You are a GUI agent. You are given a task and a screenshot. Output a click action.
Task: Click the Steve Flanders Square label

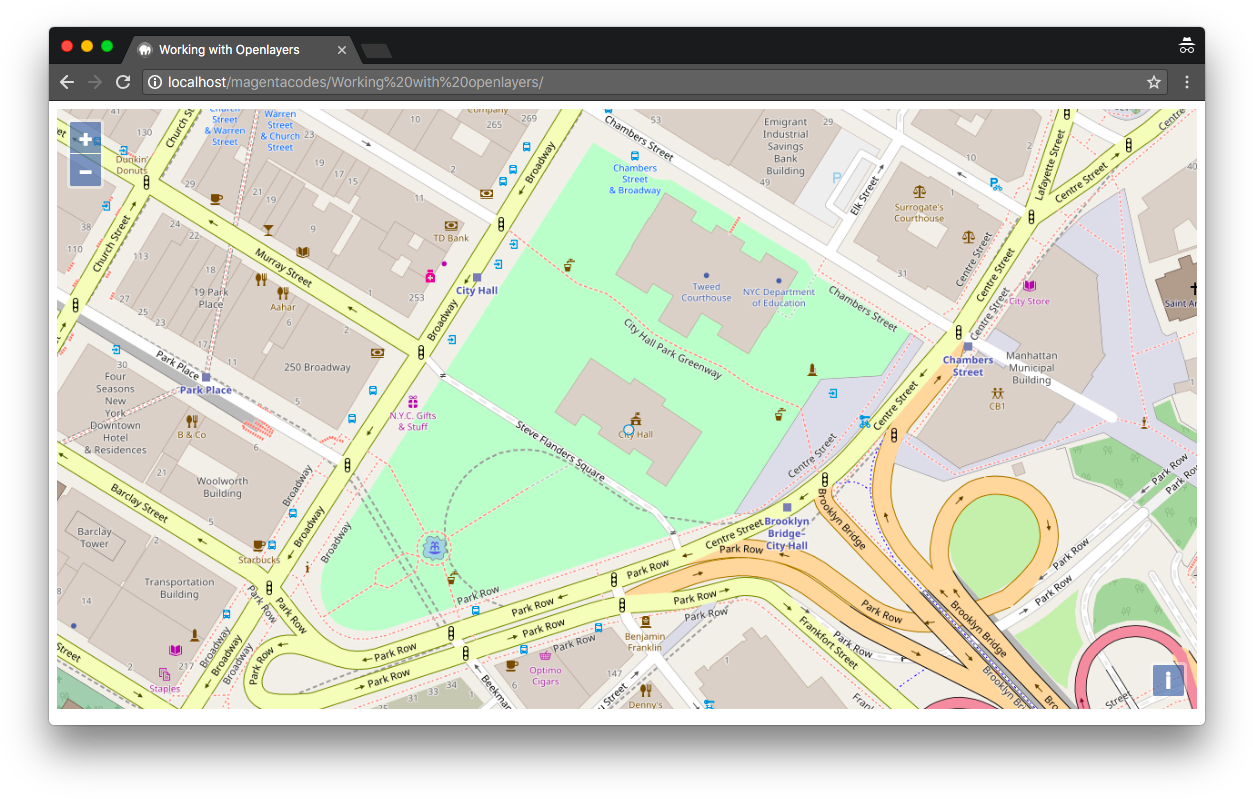(560, 451)
